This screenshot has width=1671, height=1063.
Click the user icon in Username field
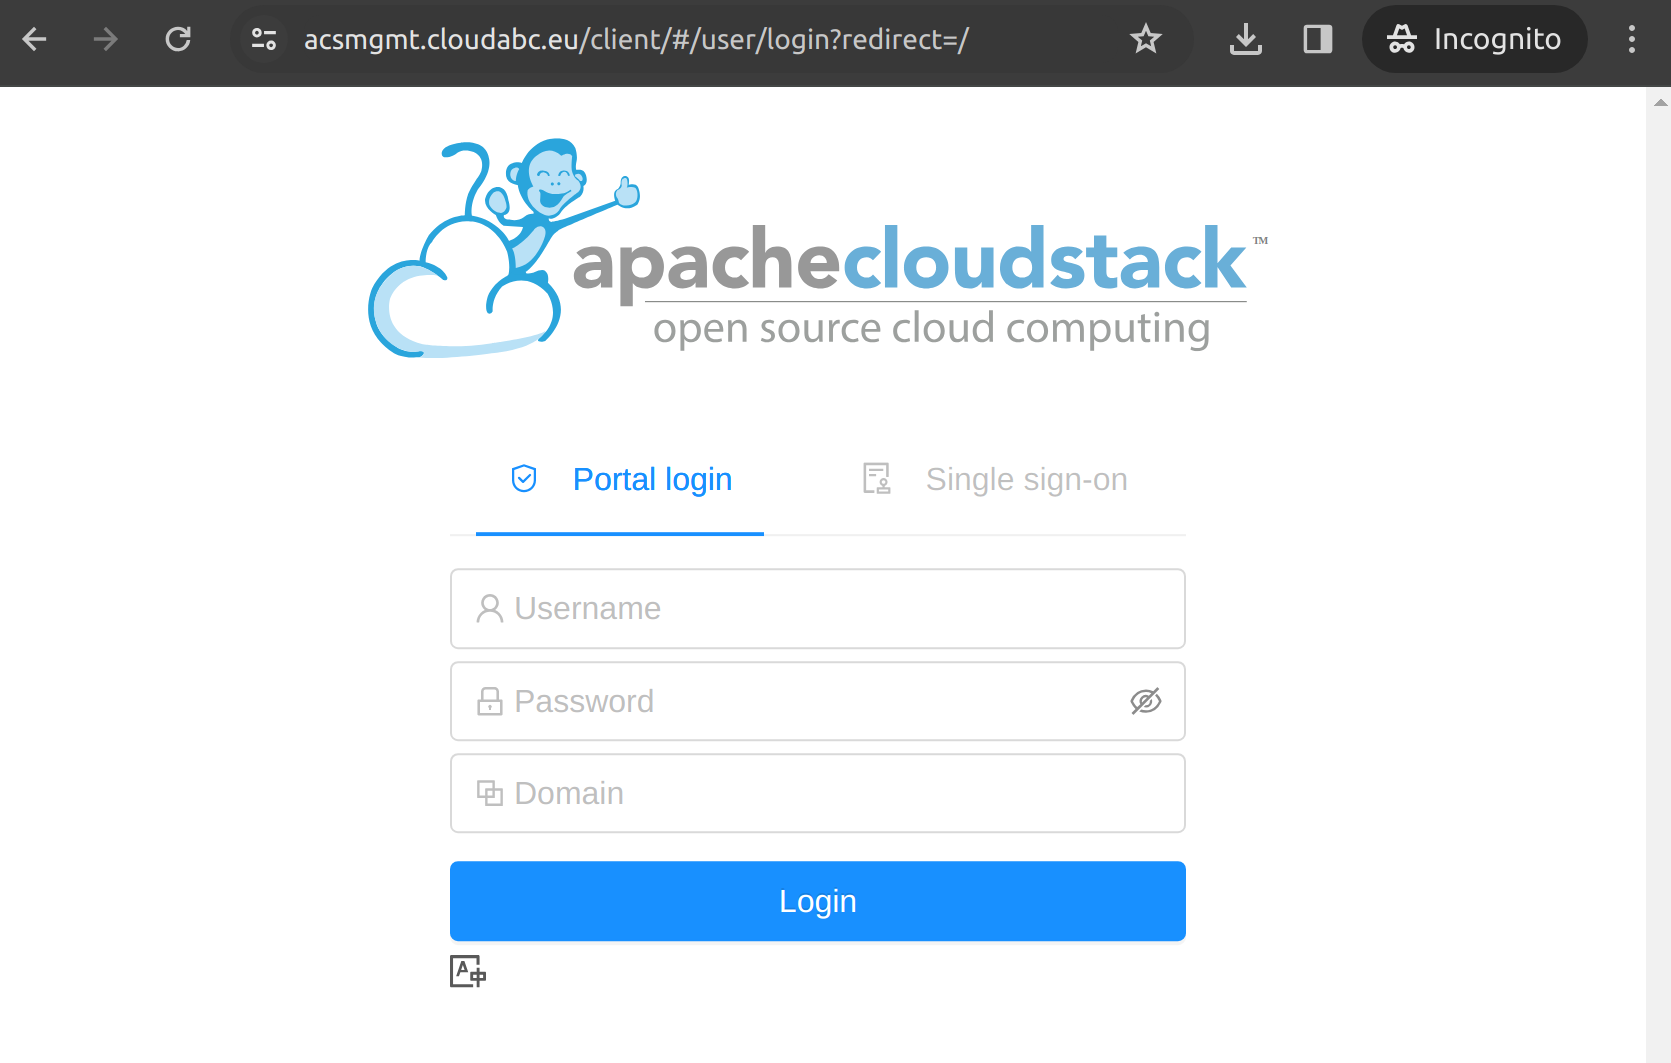[490, 609]
